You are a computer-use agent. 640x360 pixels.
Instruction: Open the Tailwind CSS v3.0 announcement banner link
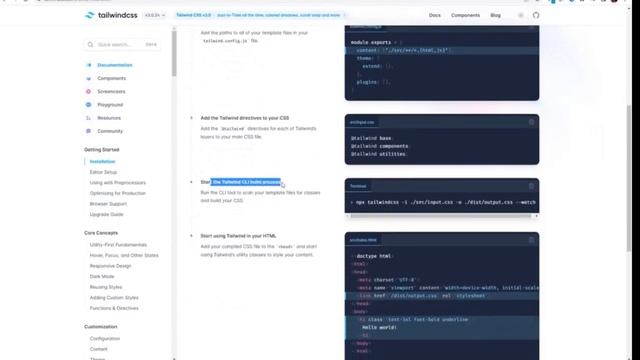click(261, 15)
